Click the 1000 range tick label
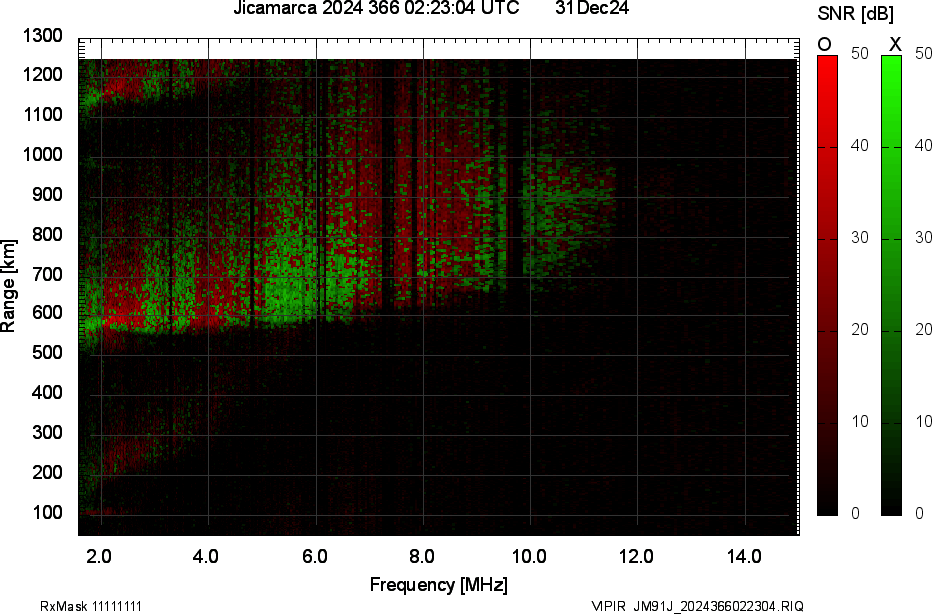Screen dimensions: 932x614 (43, 155)
